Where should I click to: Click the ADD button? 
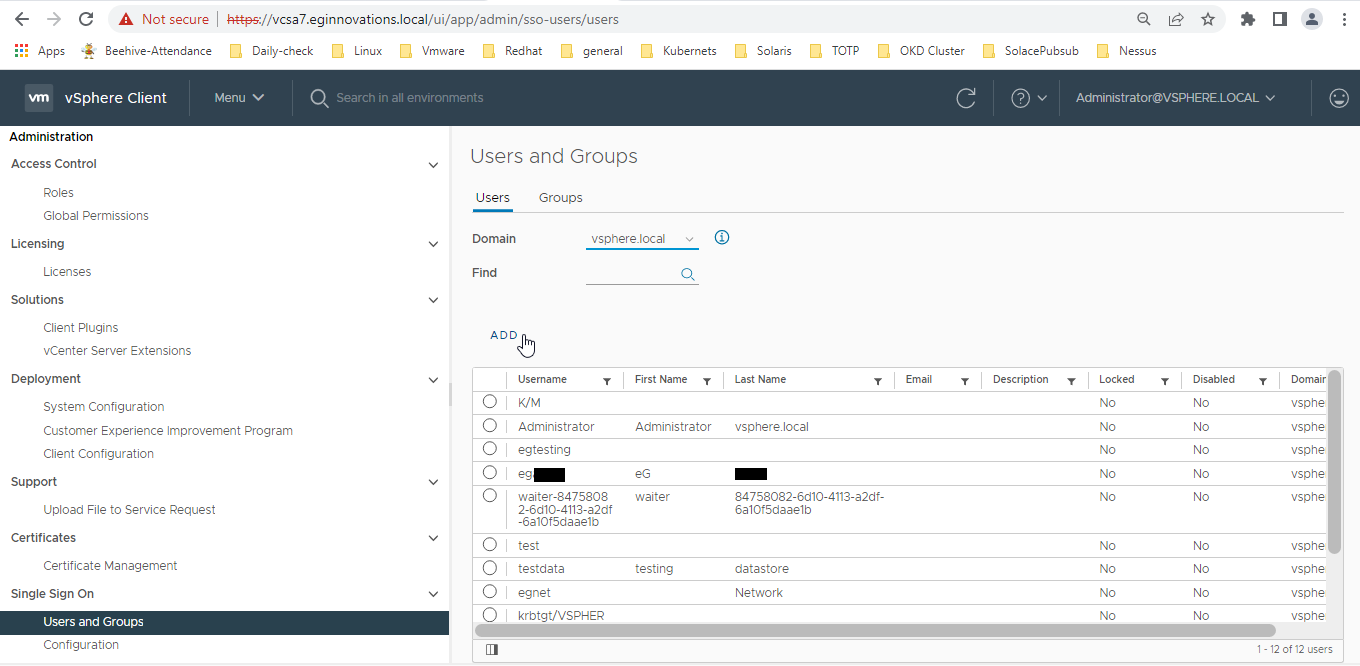point(504,335)
